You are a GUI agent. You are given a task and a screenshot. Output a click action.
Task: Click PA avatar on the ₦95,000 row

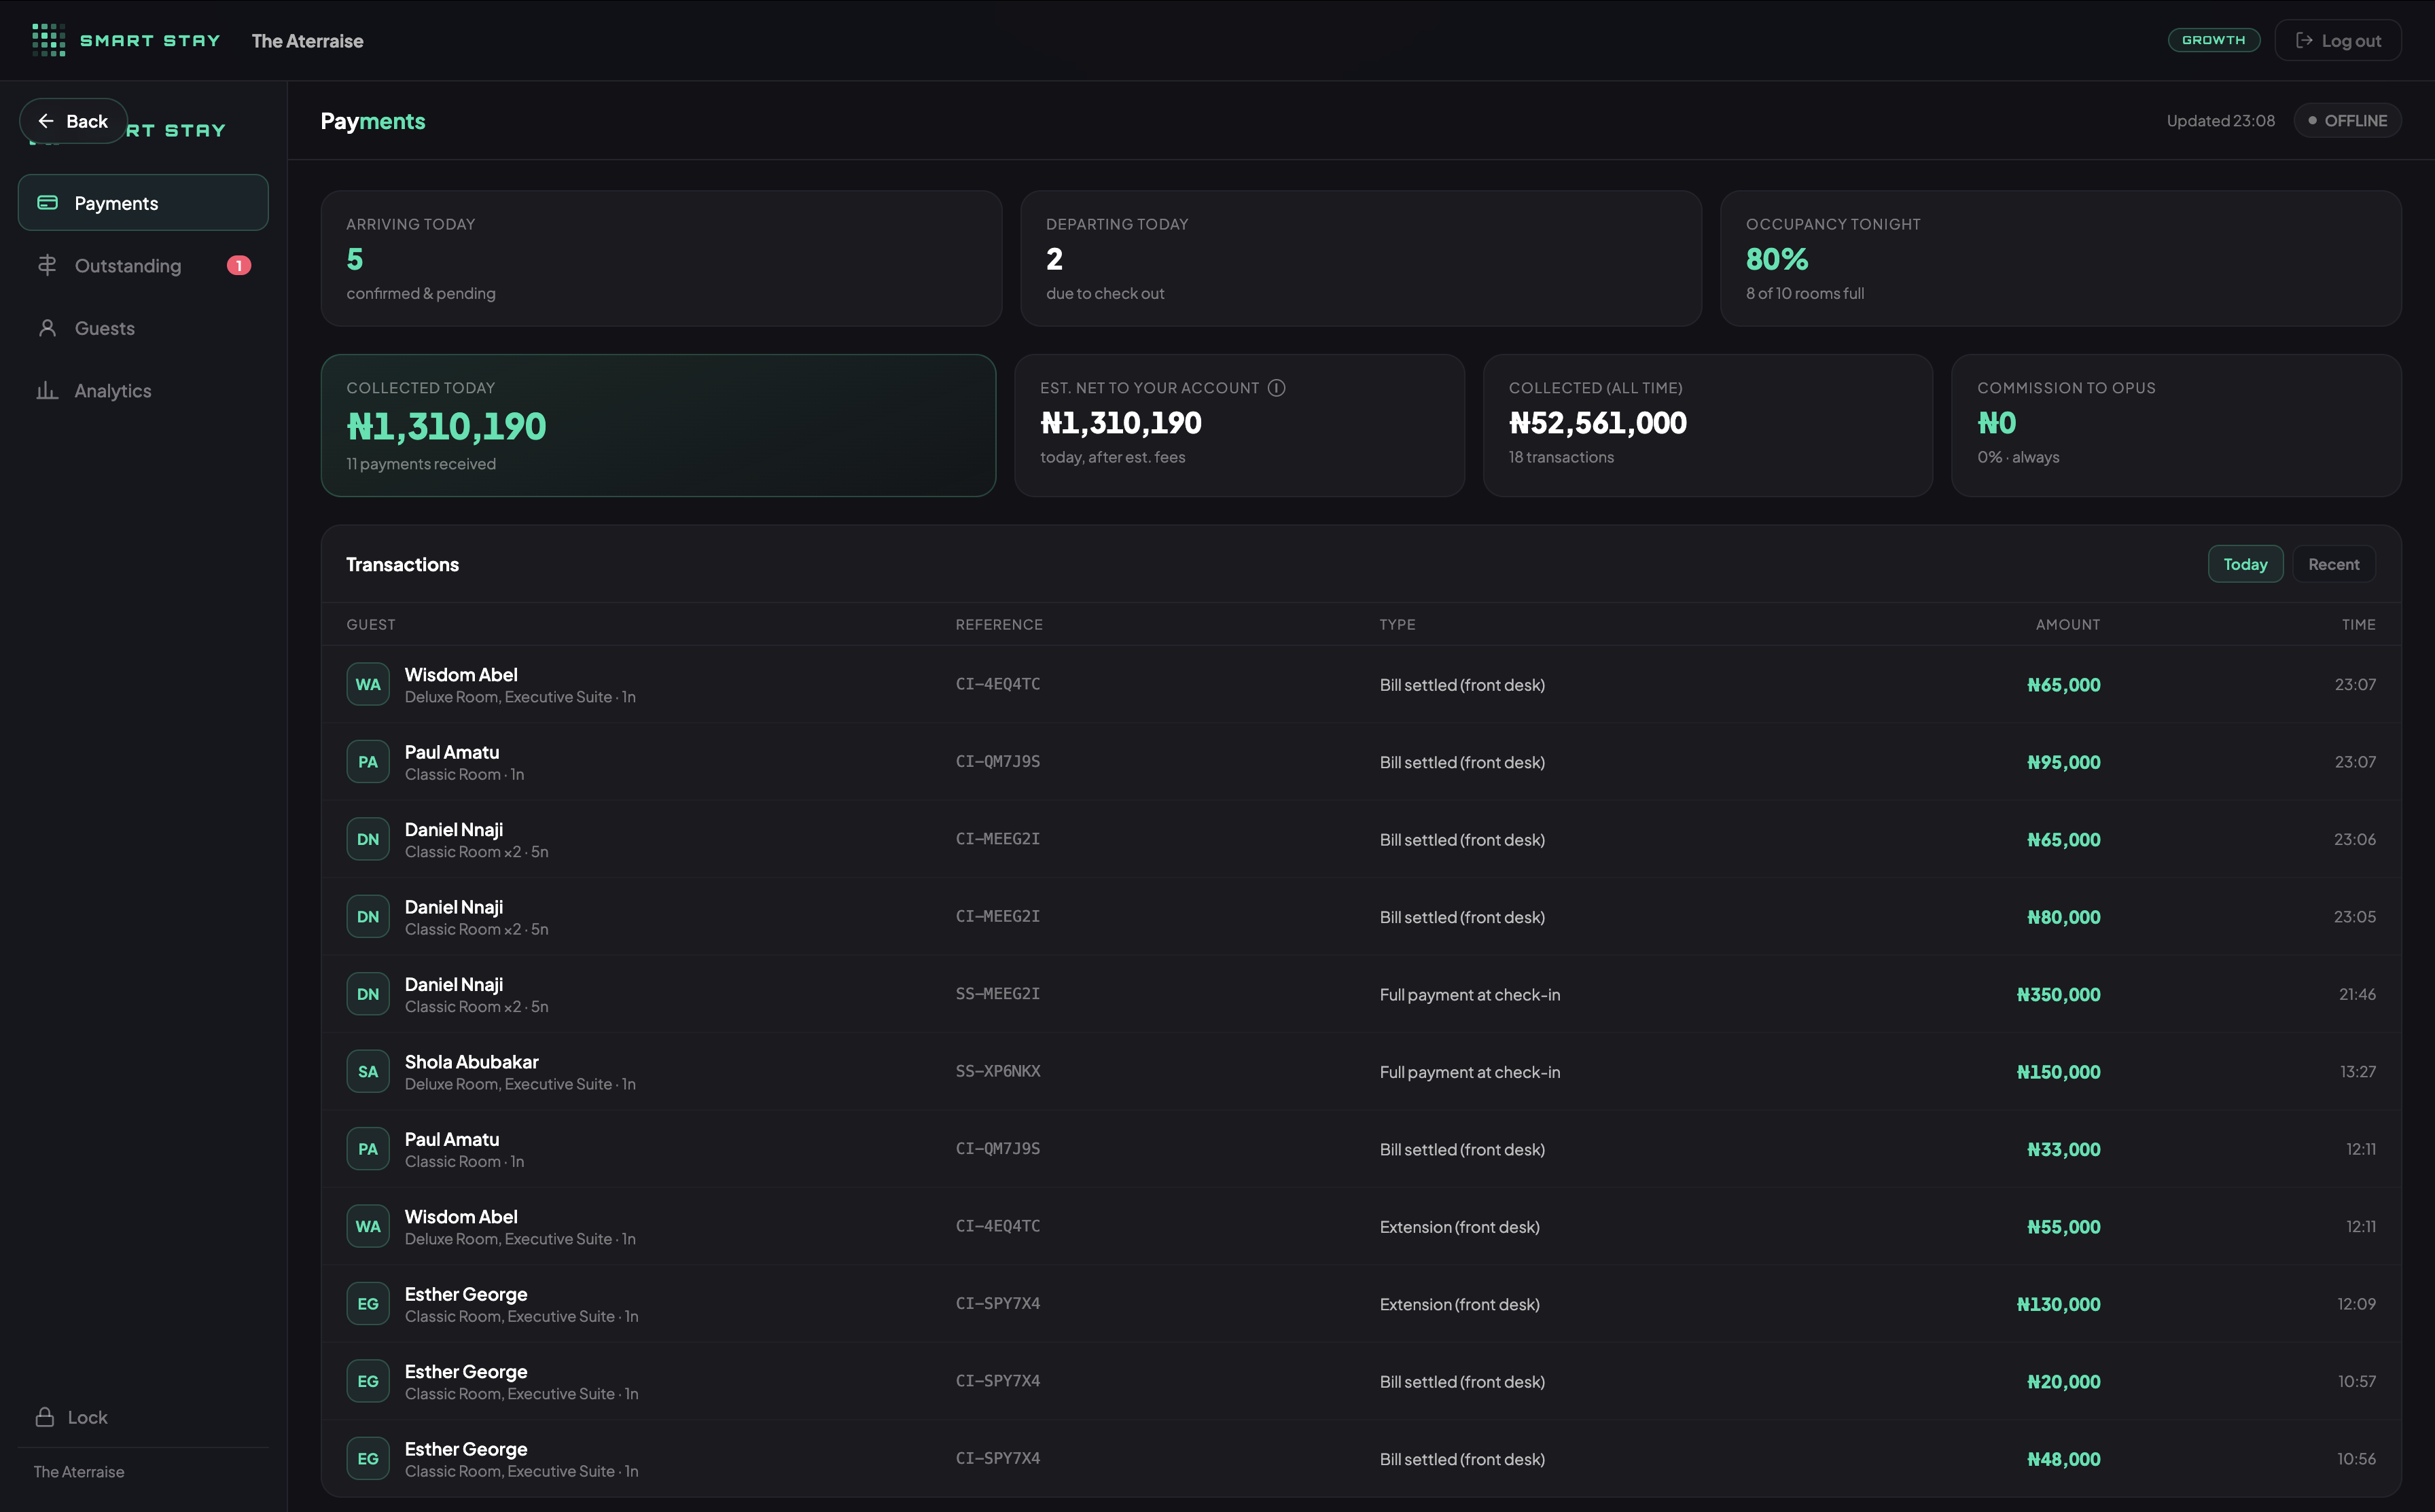tap(368, 762)
